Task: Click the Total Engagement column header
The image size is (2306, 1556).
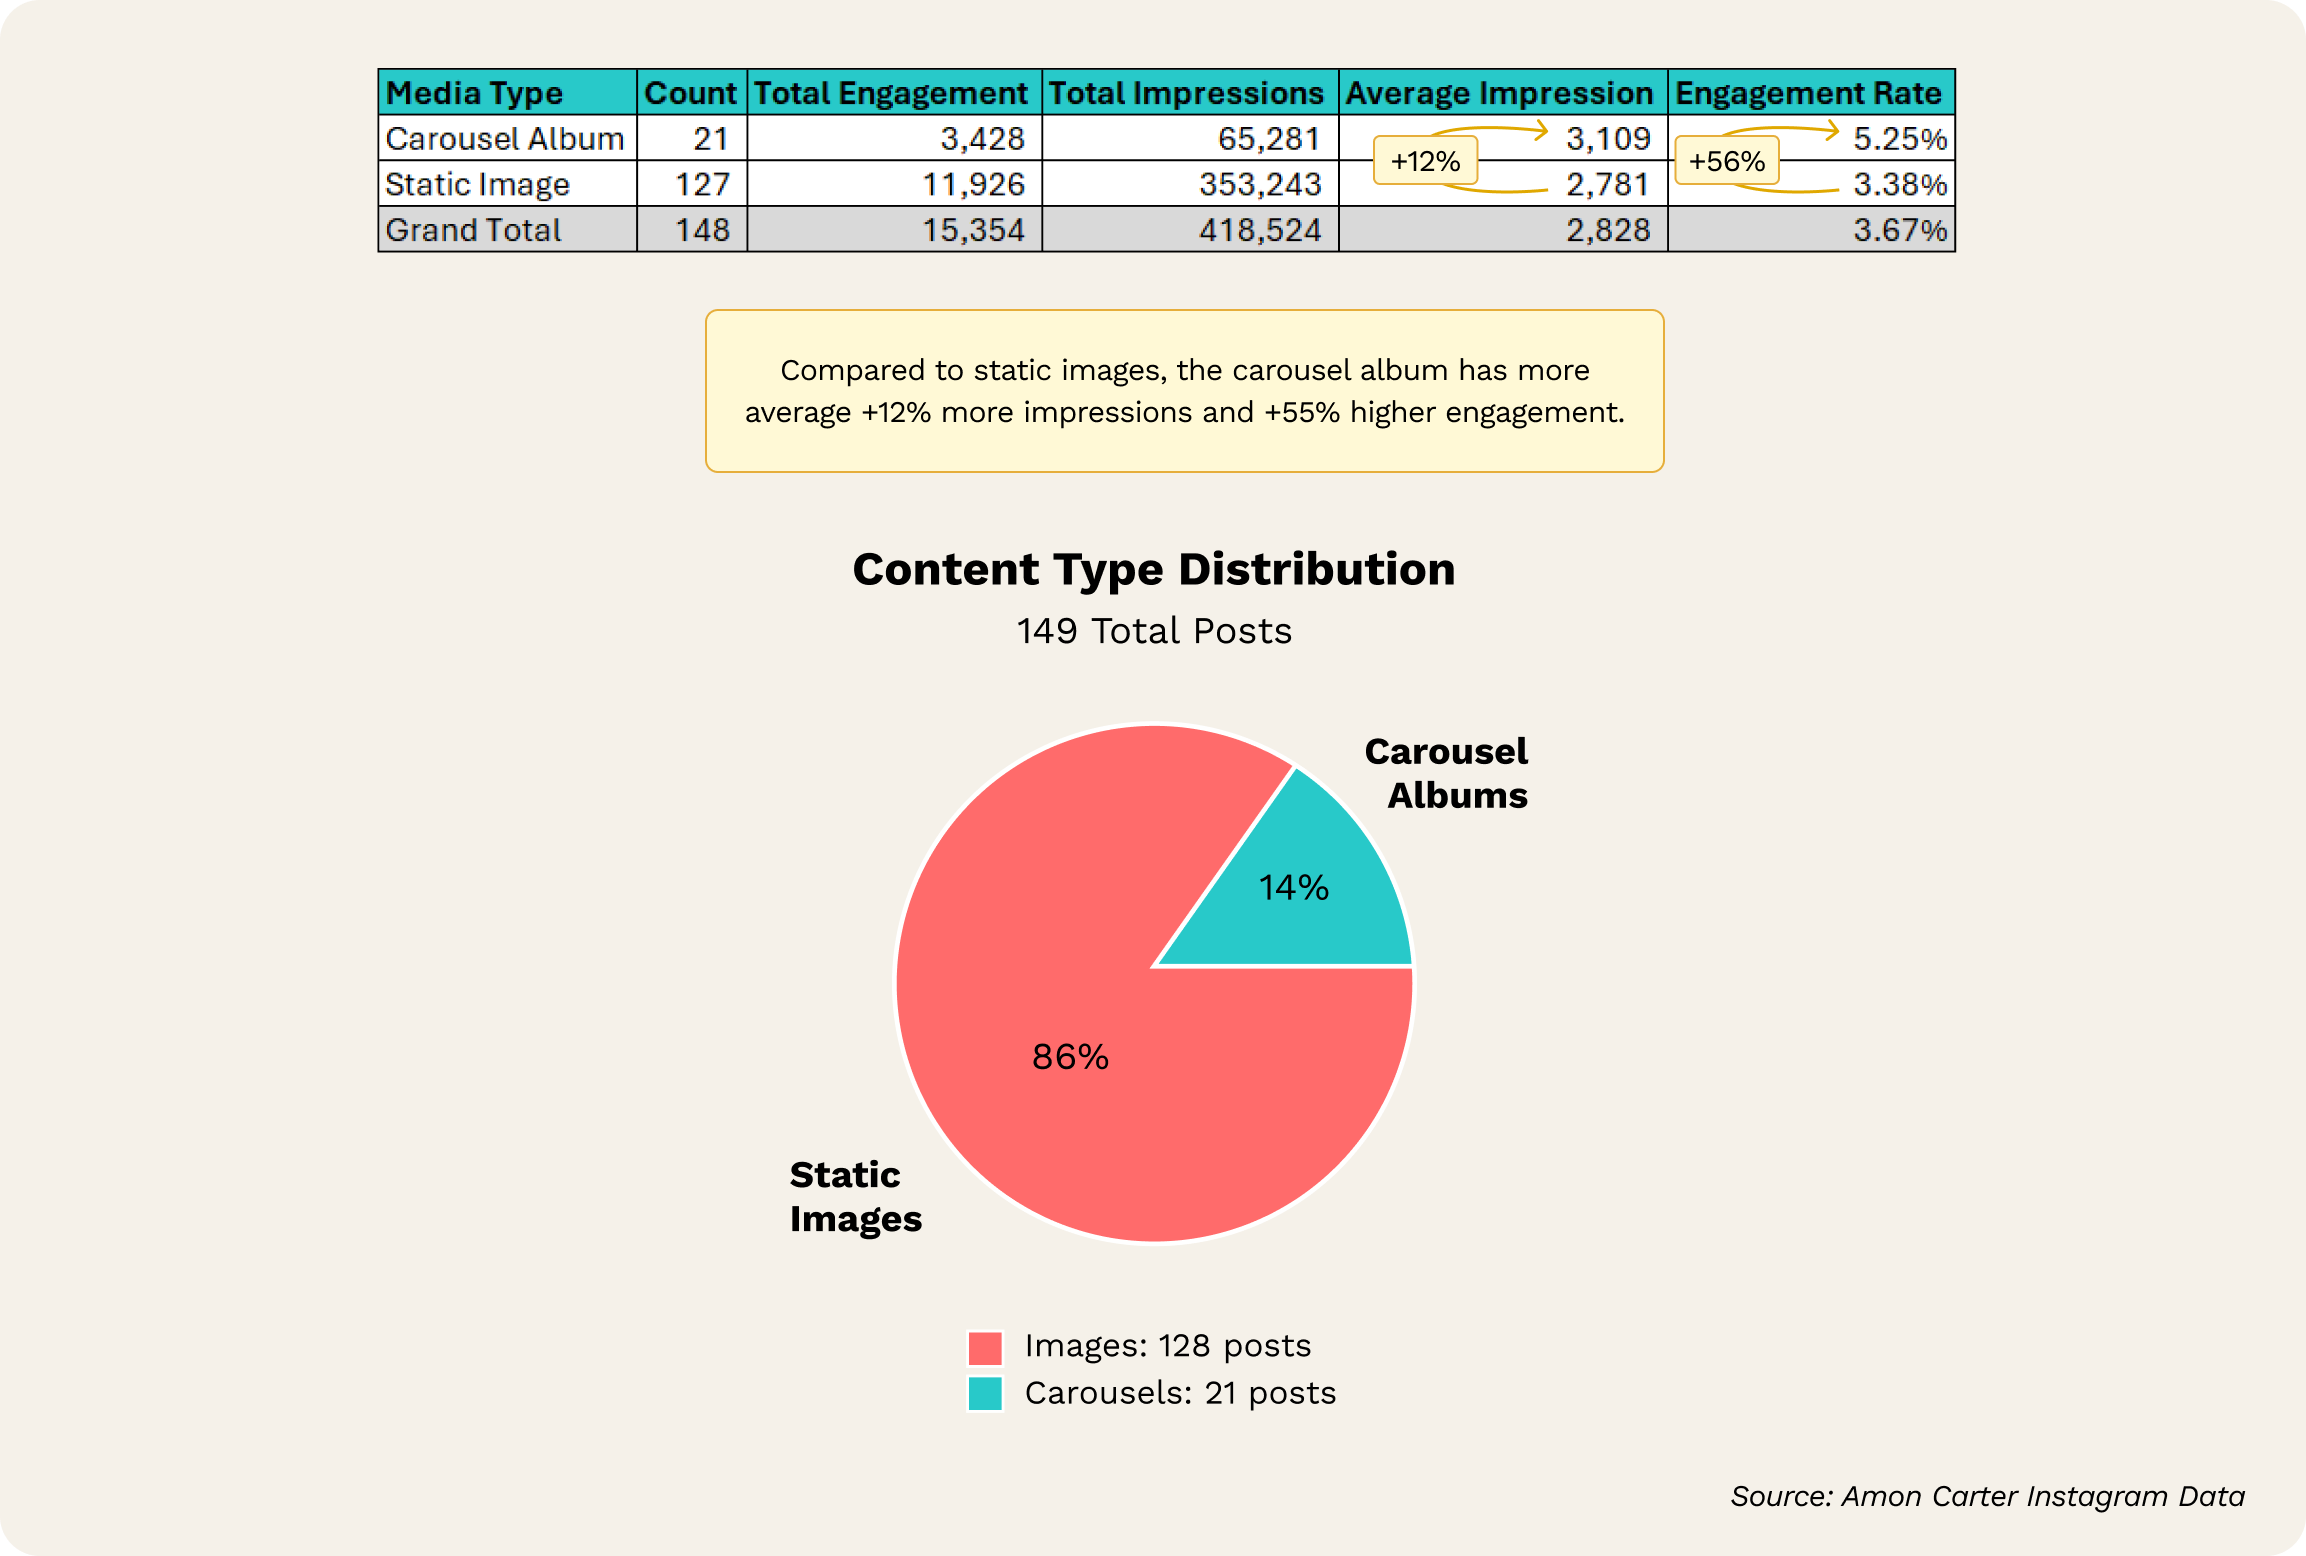Action: (893, 93)
